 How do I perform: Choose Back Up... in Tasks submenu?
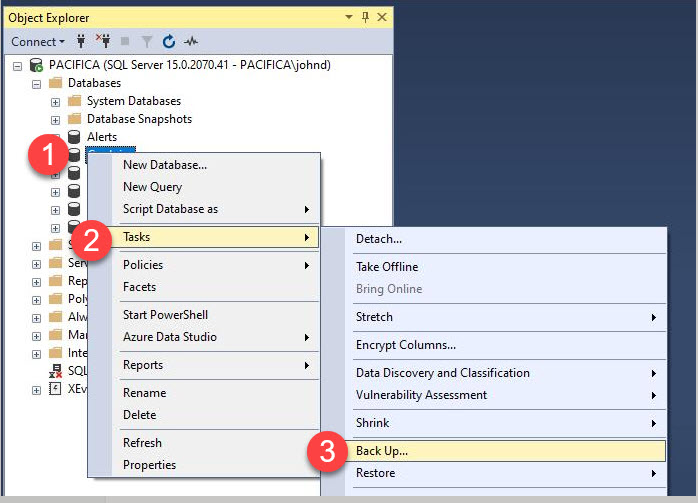point(506,451)
